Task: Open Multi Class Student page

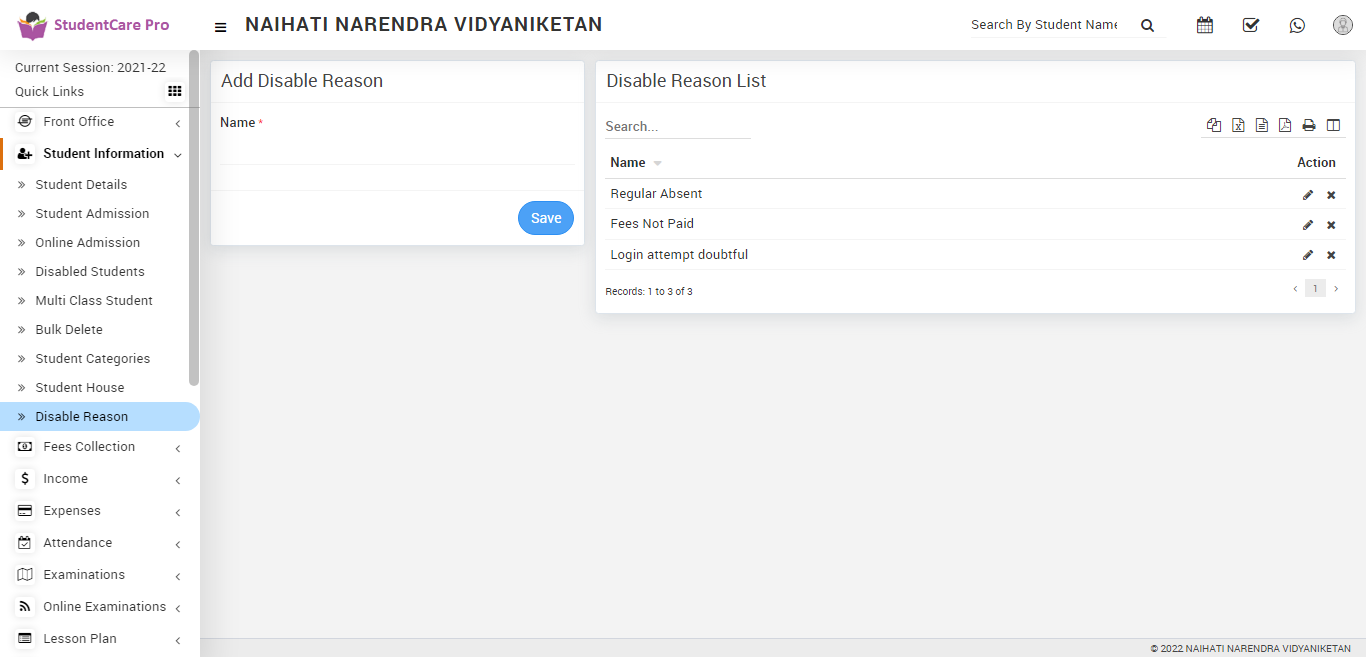Action: click(x=94, y=300)
